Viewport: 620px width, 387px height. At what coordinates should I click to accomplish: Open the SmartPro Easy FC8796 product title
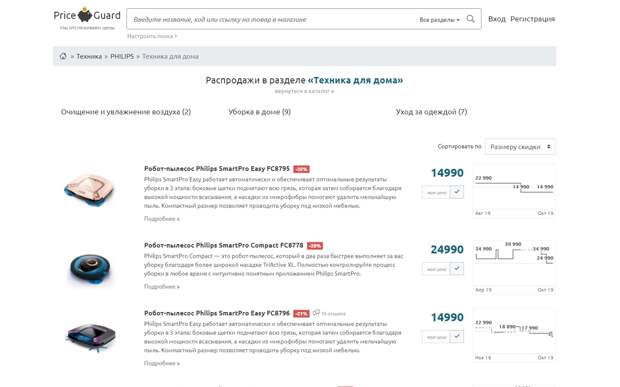pos(217,313)
